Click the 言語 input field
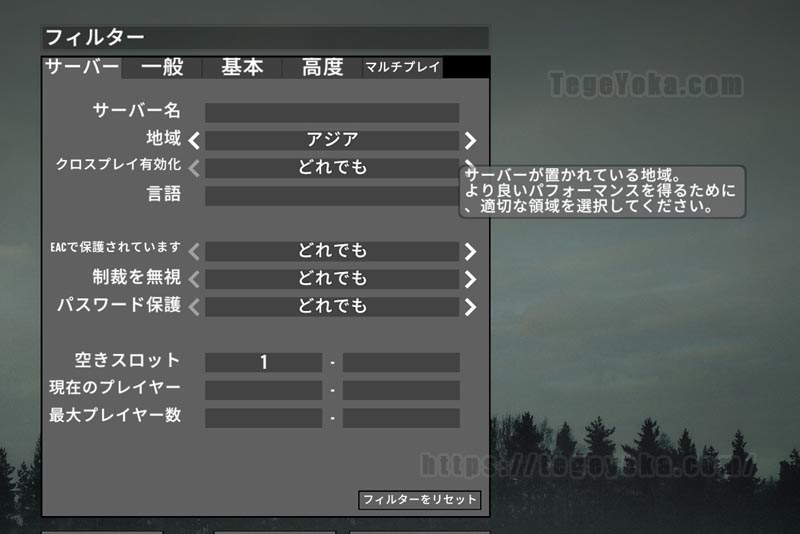Image resolution: width=800 pixels, height=534 pixels. (332, 196)
